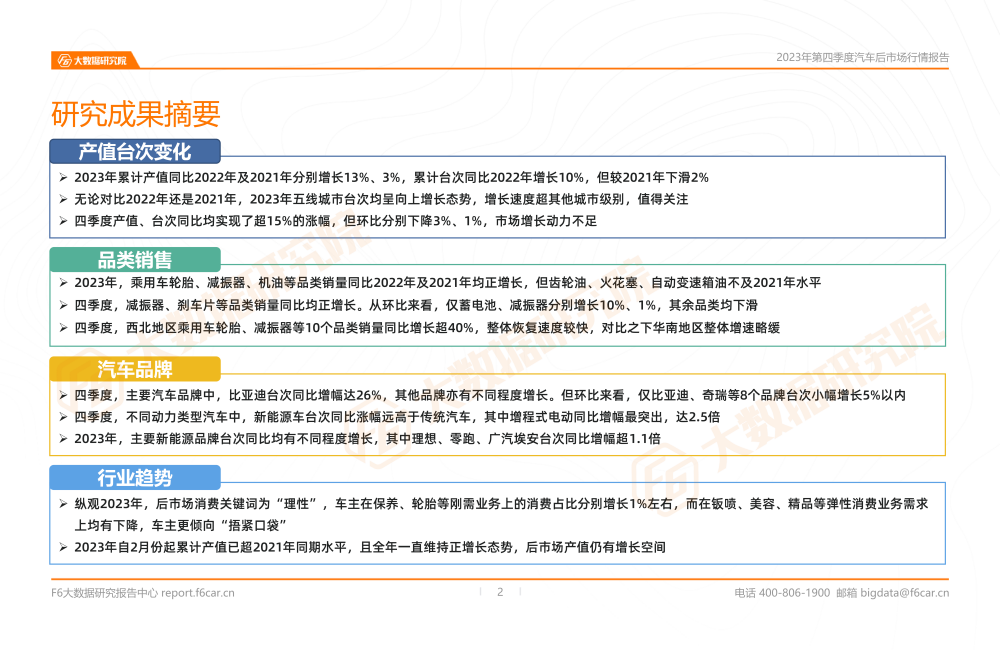
Task: Click the arrow bullet before 2023年累计产值同比
Action: [x=64, y=177]
